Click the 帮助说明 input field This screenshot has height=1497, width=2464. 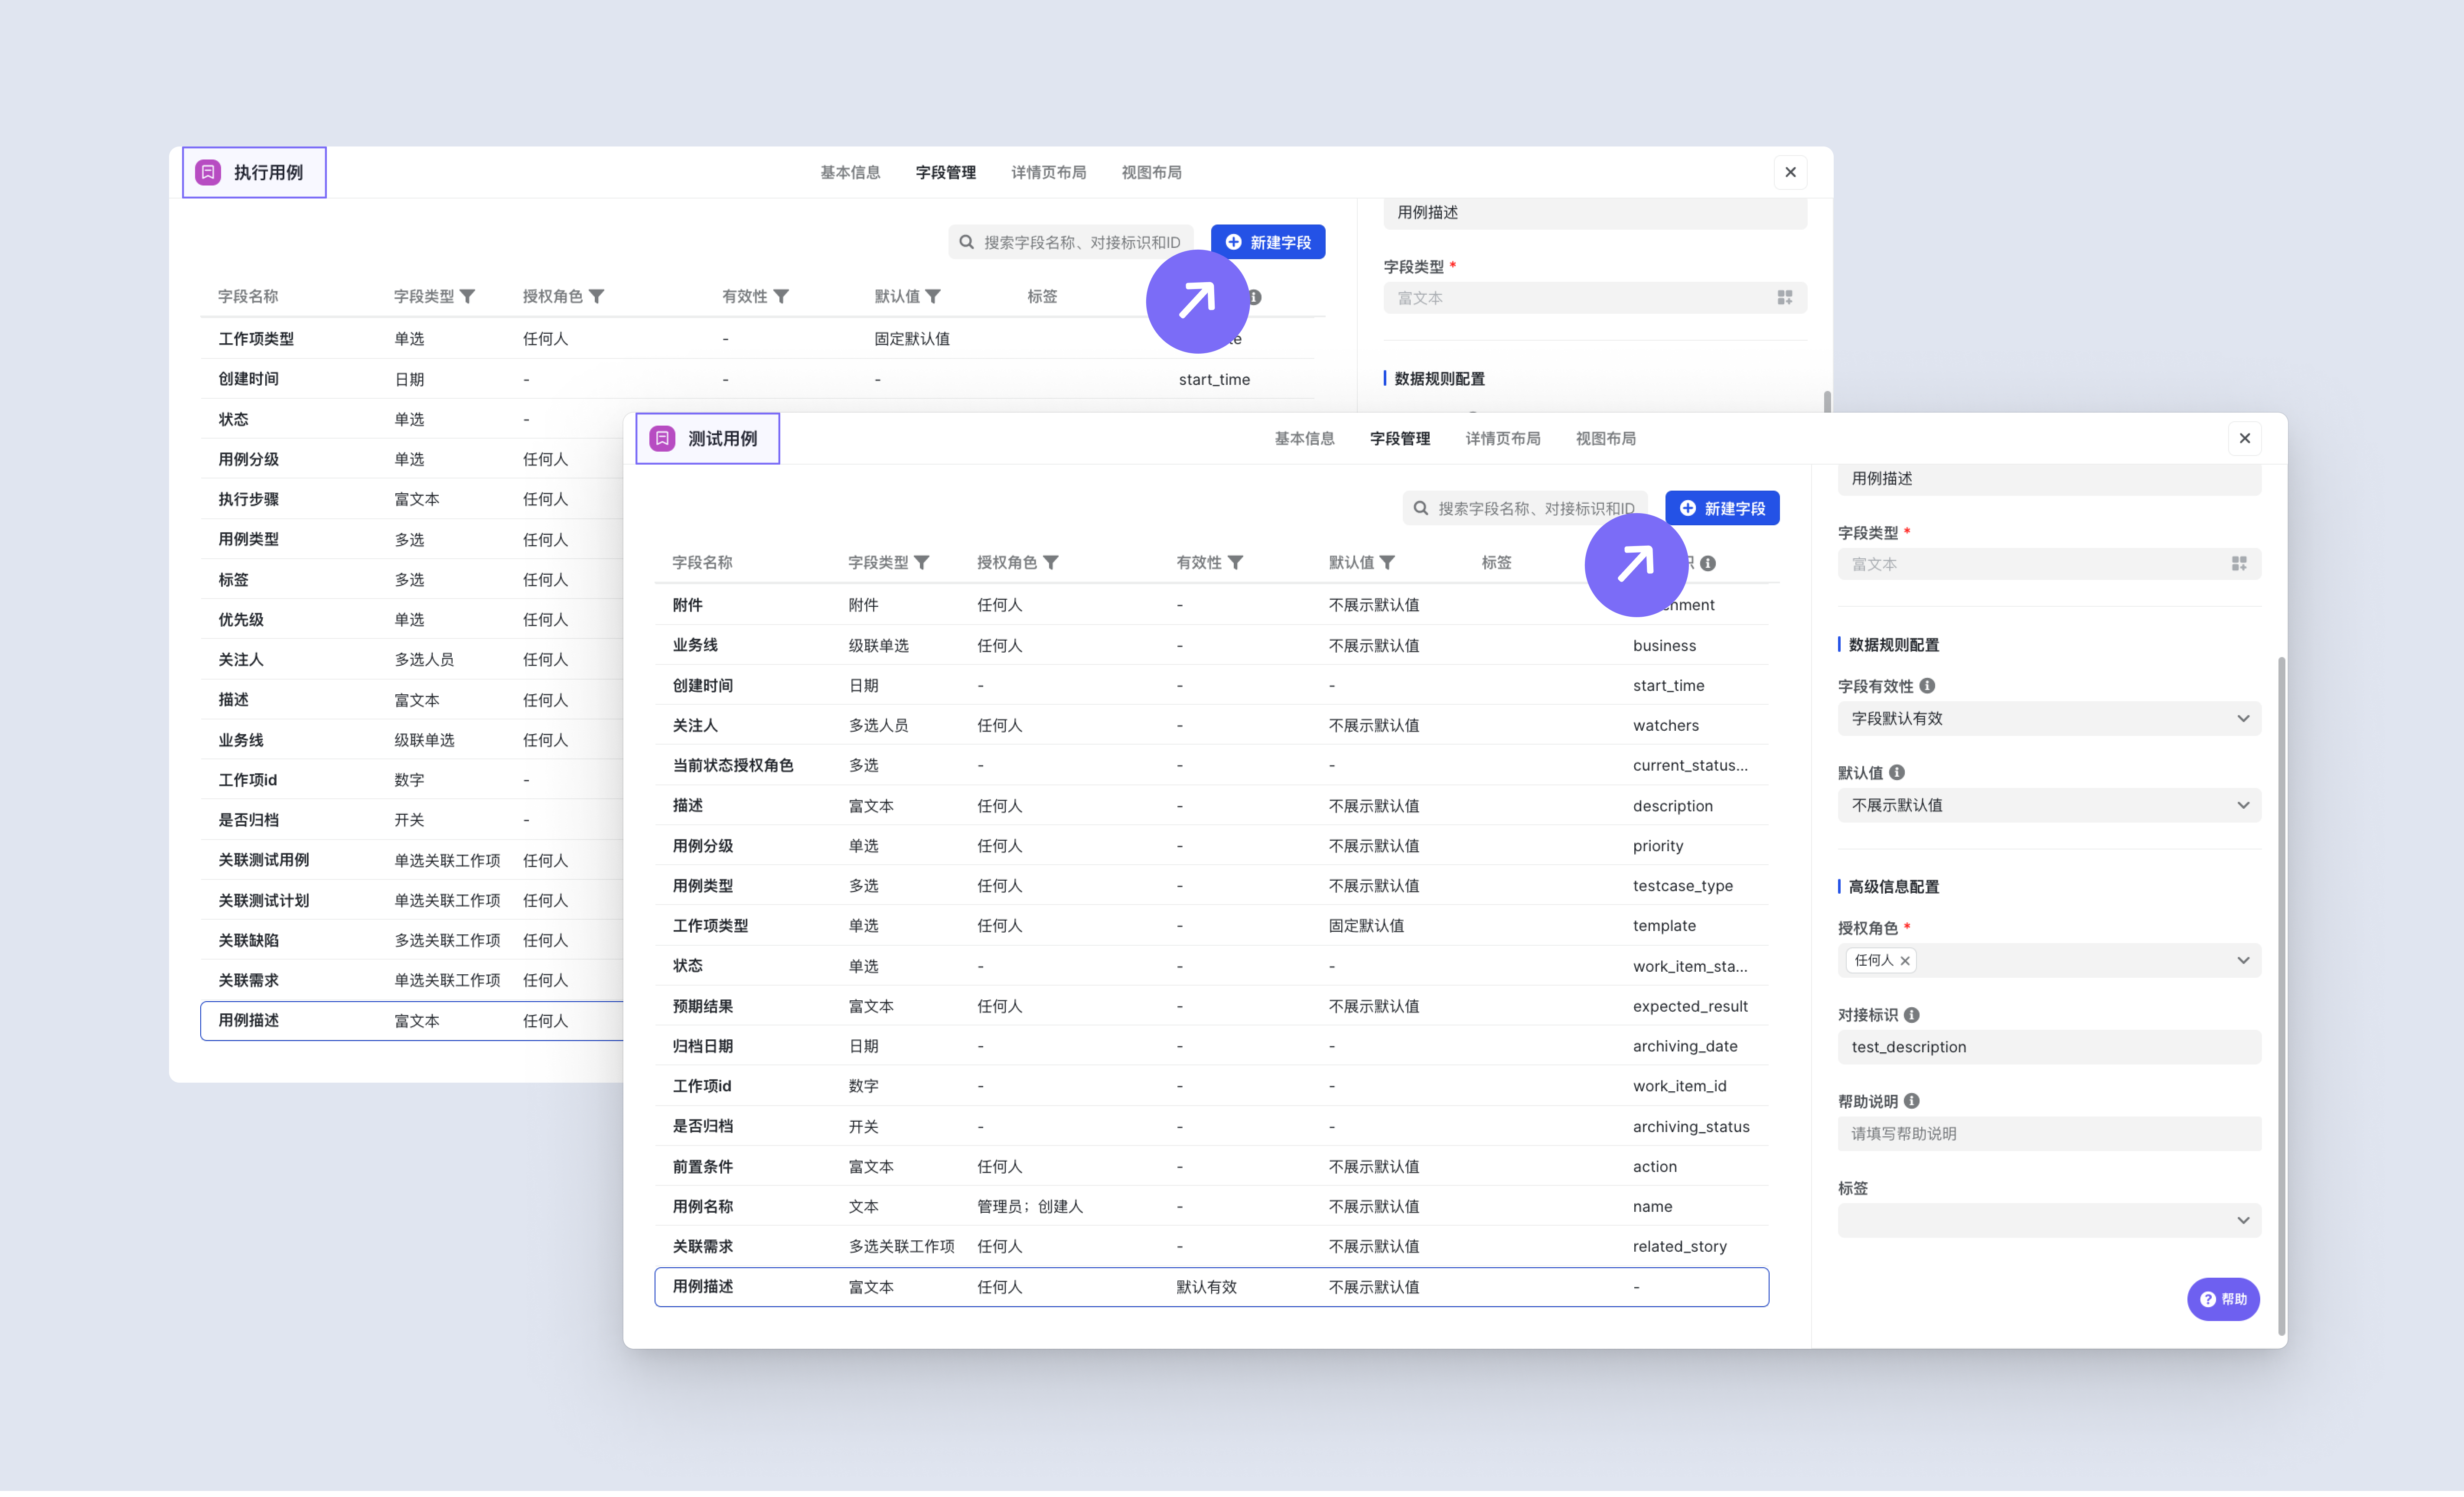pyautogui.click(x=2049, y=1134)
